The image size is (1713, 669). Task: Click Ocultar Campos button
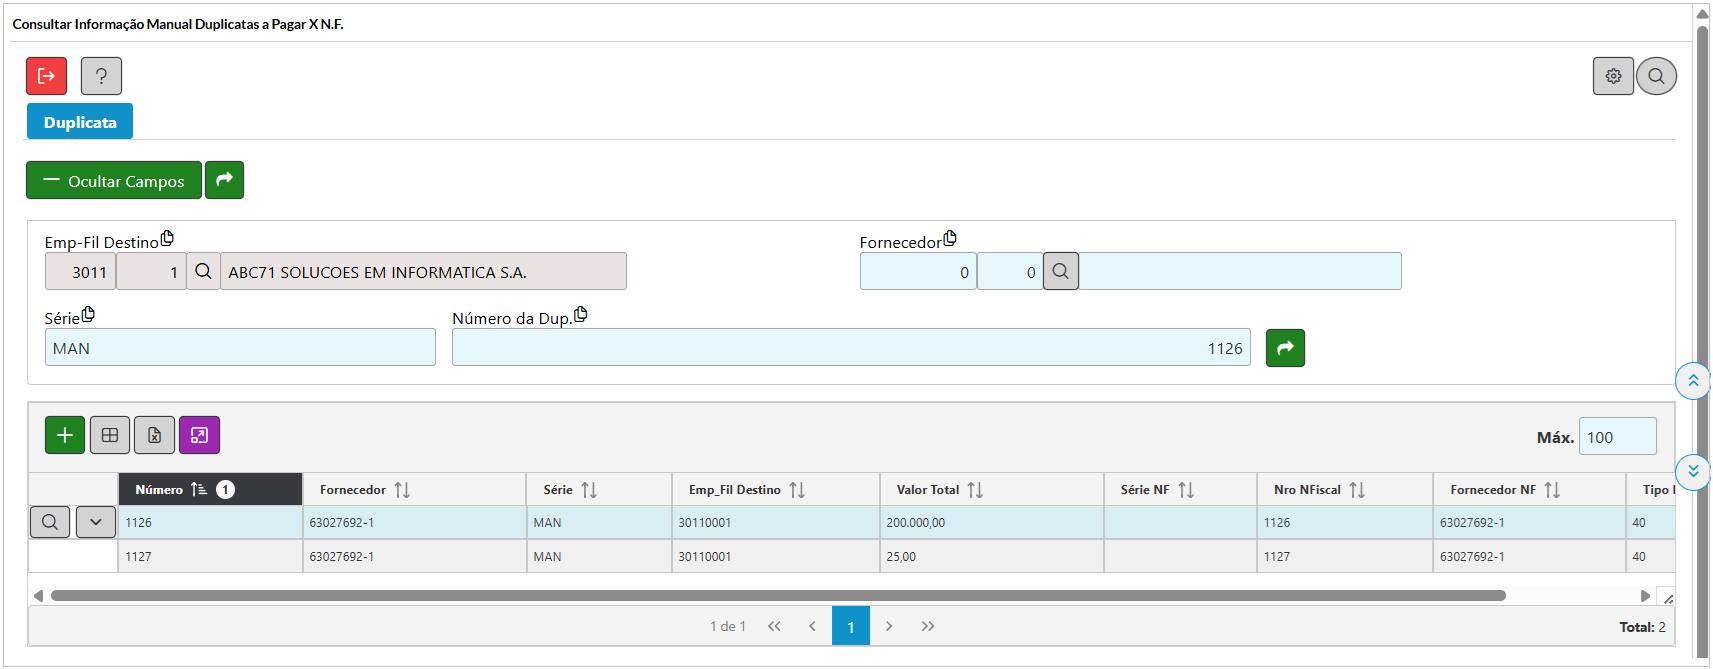pyautogui.click(x=114, y=181)
